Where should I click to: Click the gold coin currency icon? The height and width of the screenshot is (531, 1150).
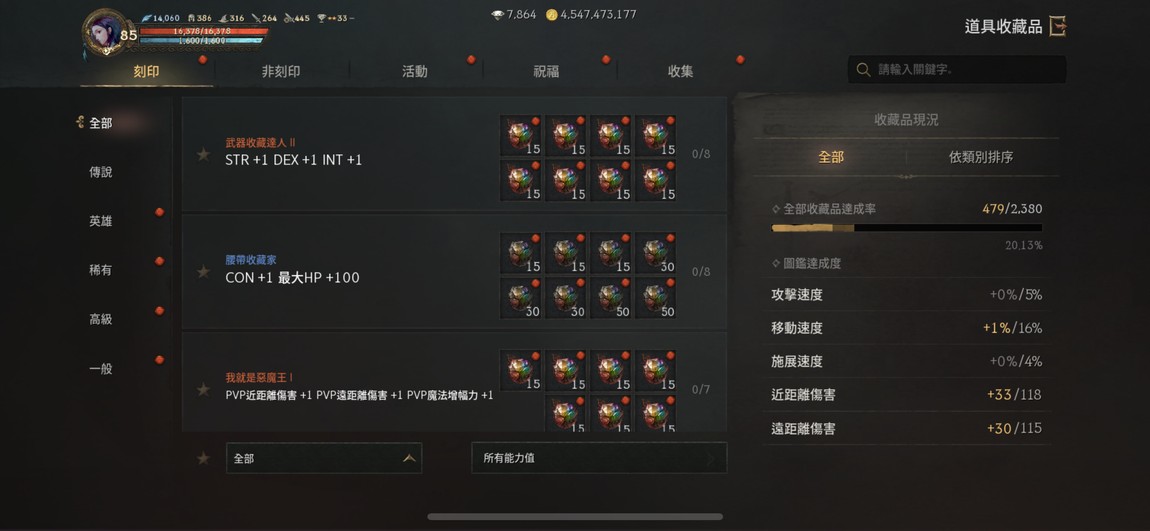click(x=552, y=15)
